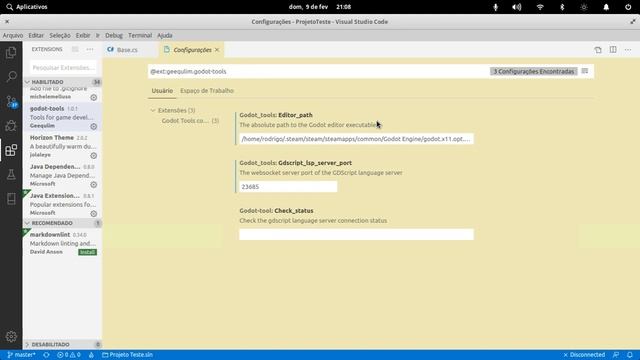This screenshot has width=640, height=360.
Task: Open errors and warnings count in status bar
Action: point(69,355)
